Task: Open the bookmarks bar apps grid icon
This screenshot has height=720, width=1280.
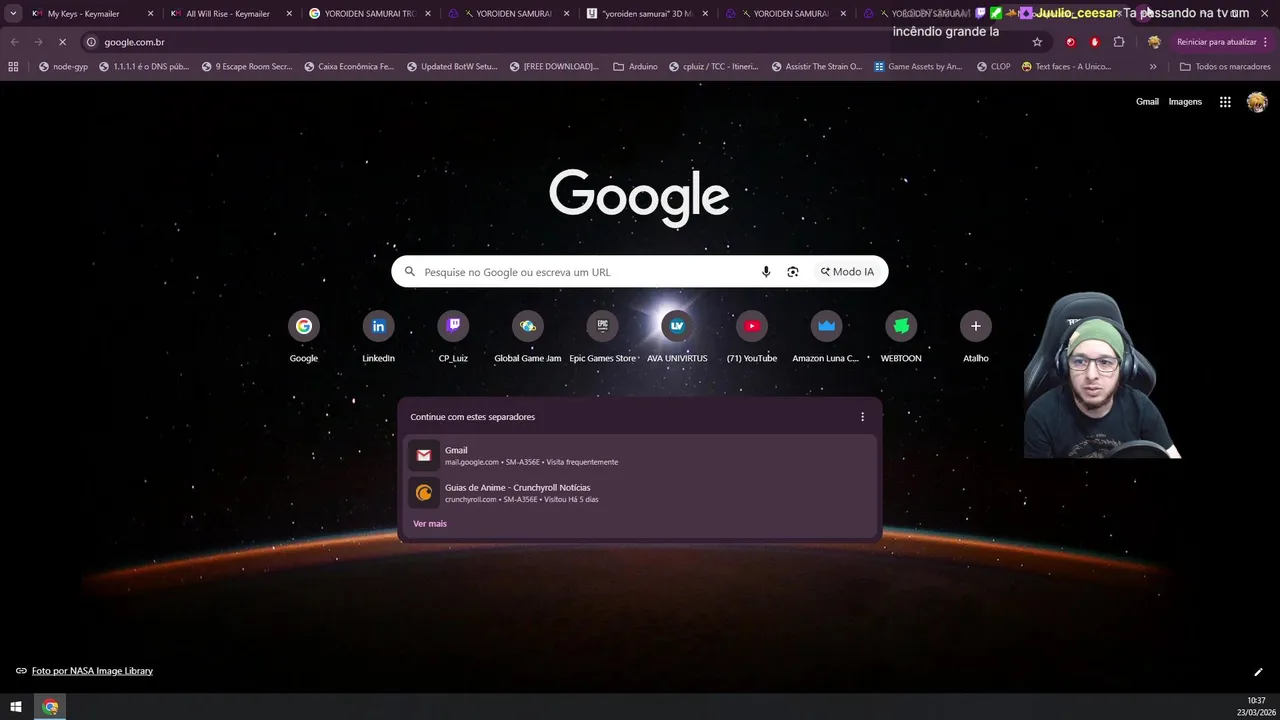Action: click(x=13, y=67)
